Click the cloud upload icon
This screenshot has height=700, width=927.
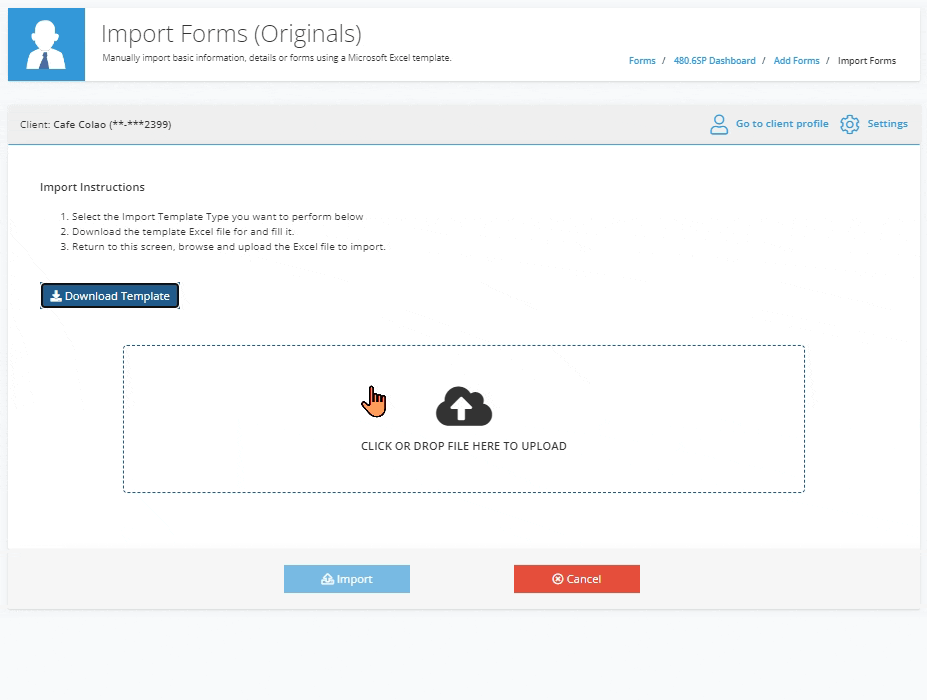pos(464,407)
